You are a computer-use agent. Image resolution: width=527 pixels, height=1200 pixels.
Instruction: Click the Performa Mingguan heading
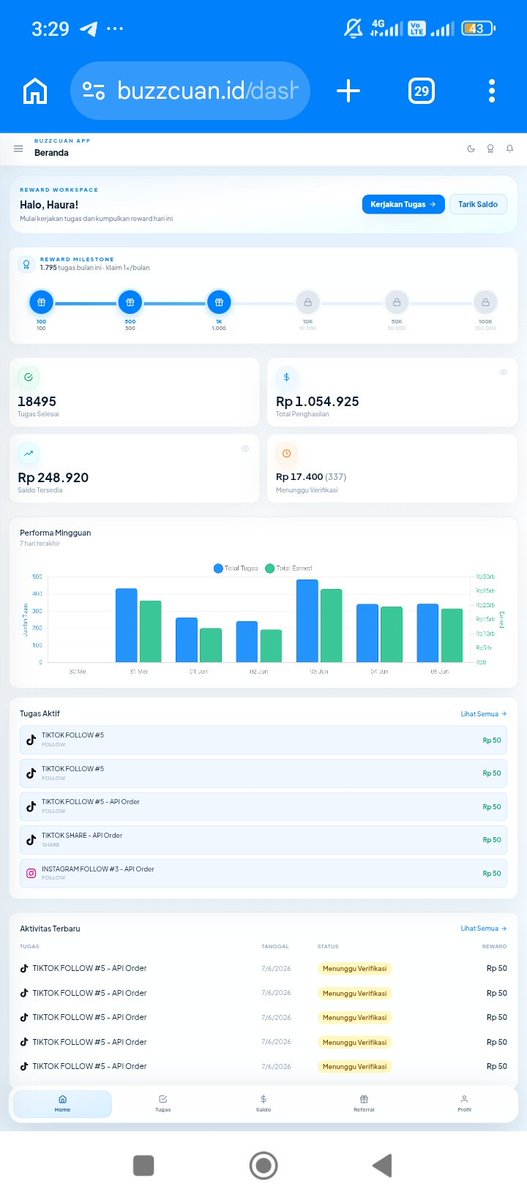click(x=55, y=533)
